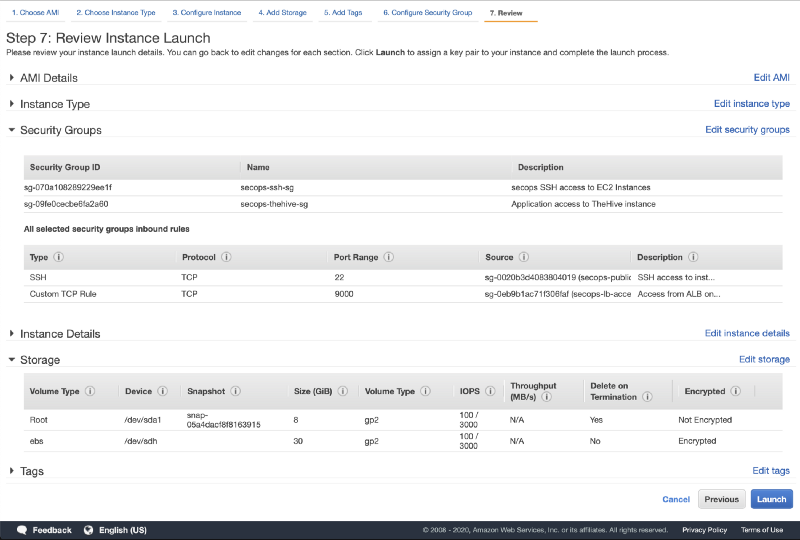The height and width of the screenshot is (540, 800).
Task: Click the info icon next to Protocol
Action: click(x=226, y=257)
